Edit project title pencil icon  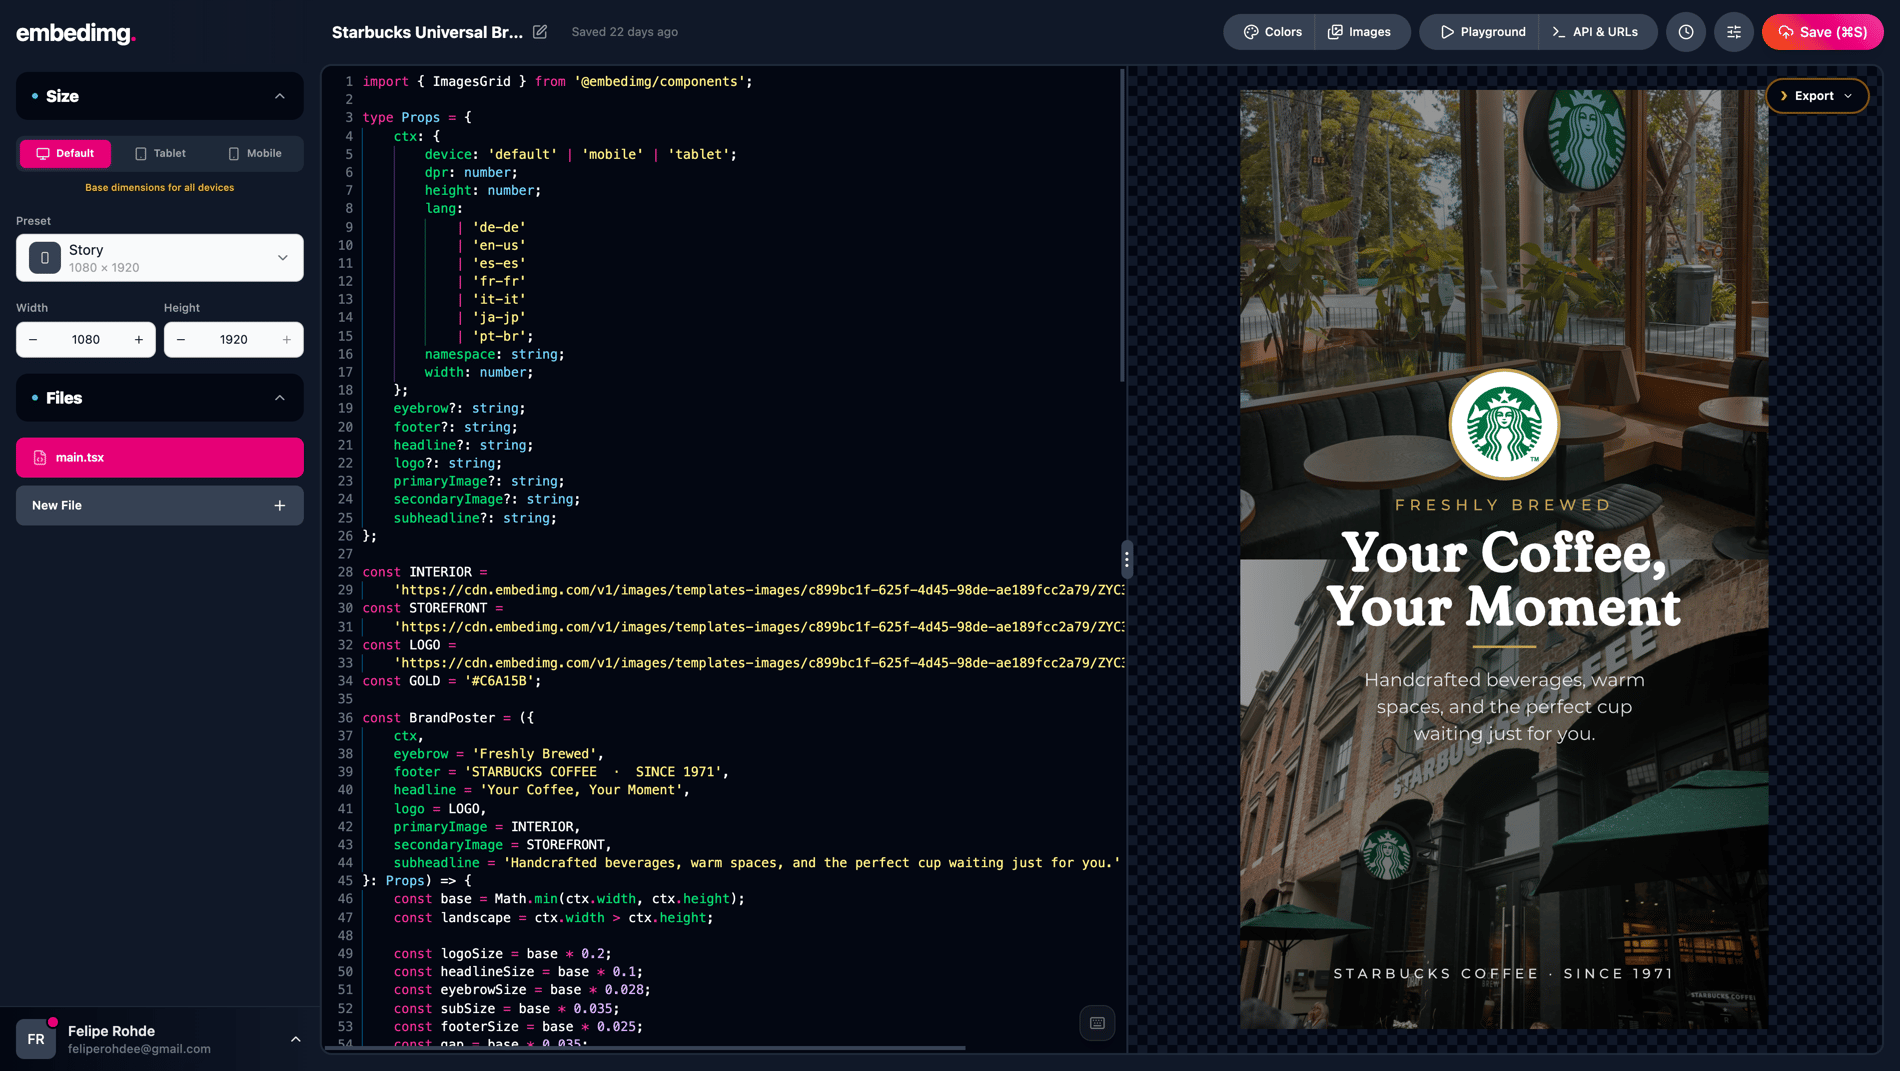(x=540, y=32)
